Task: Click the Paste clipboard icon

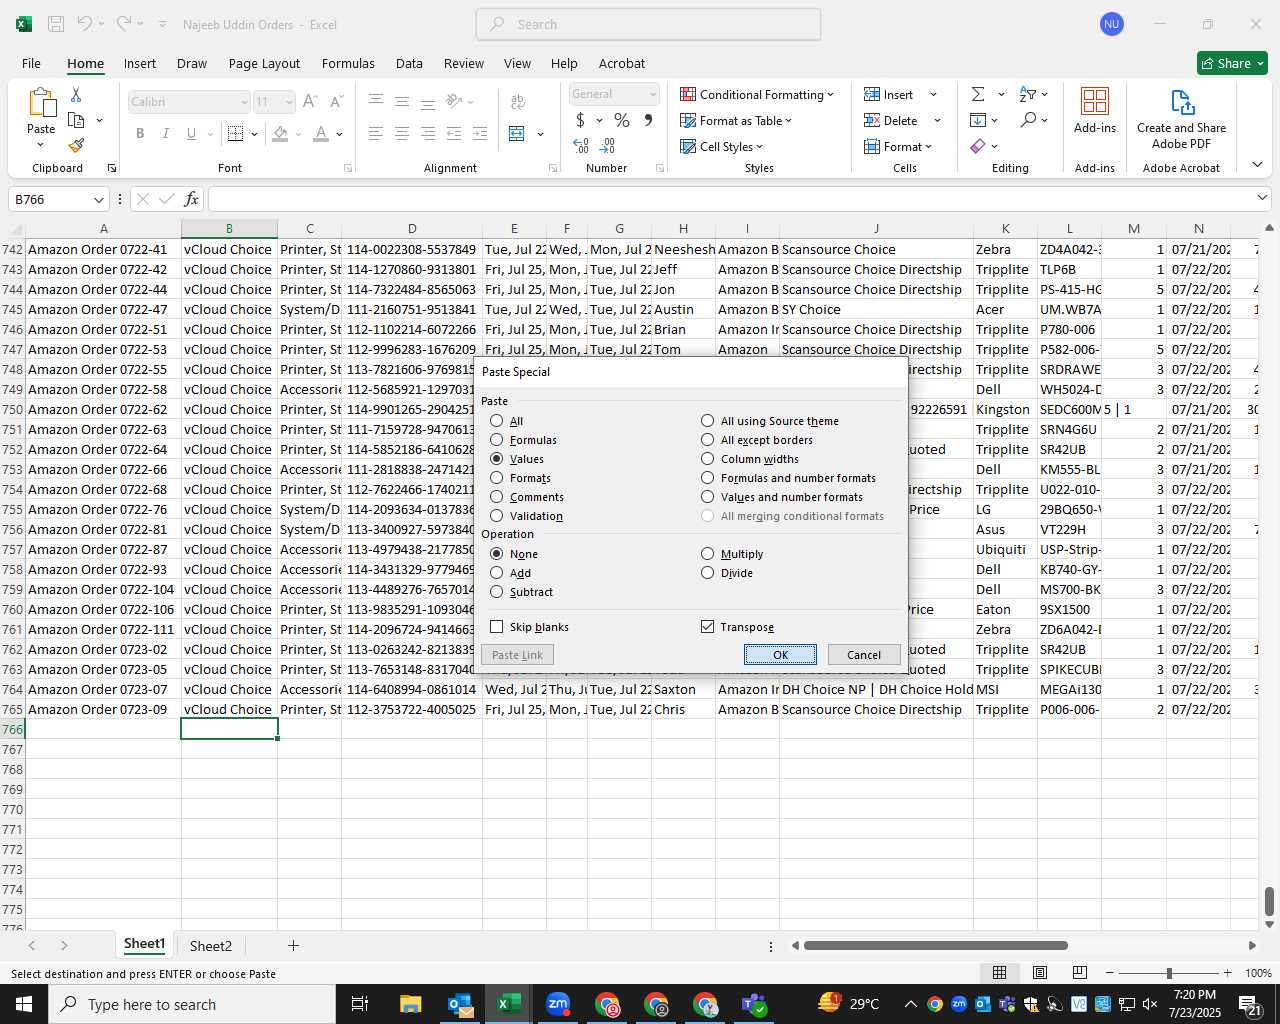Action: tap(41, 103)
